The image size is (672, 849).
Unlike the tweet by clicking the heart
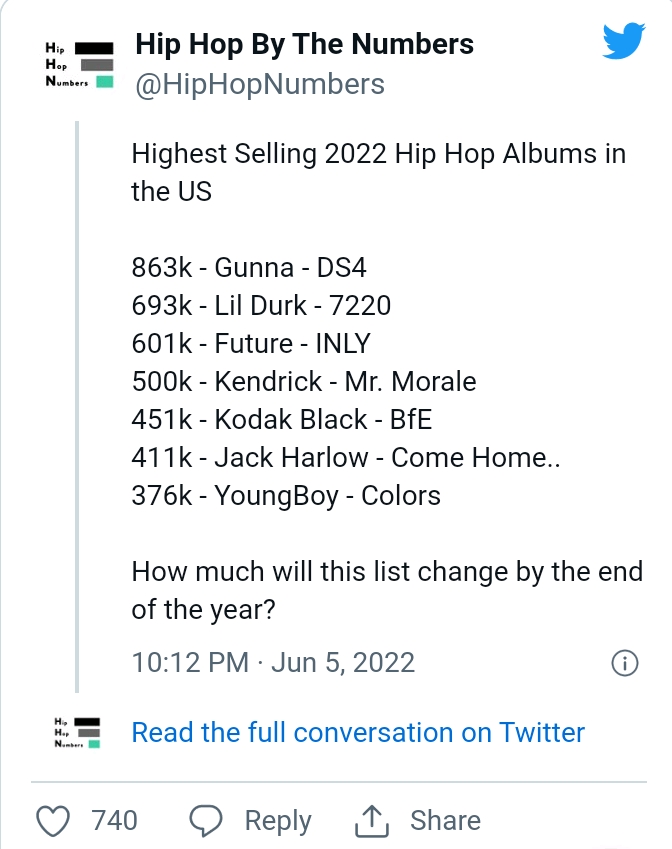53,820
